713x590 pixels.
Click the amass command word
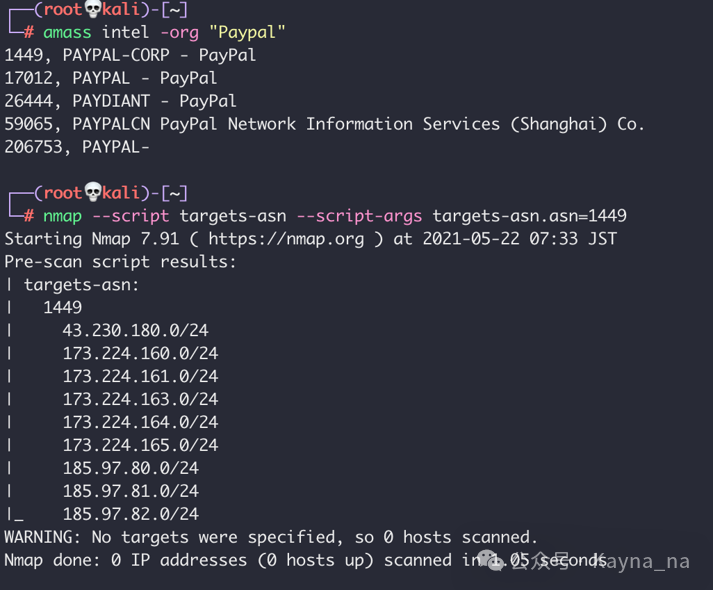coord(67,33)
